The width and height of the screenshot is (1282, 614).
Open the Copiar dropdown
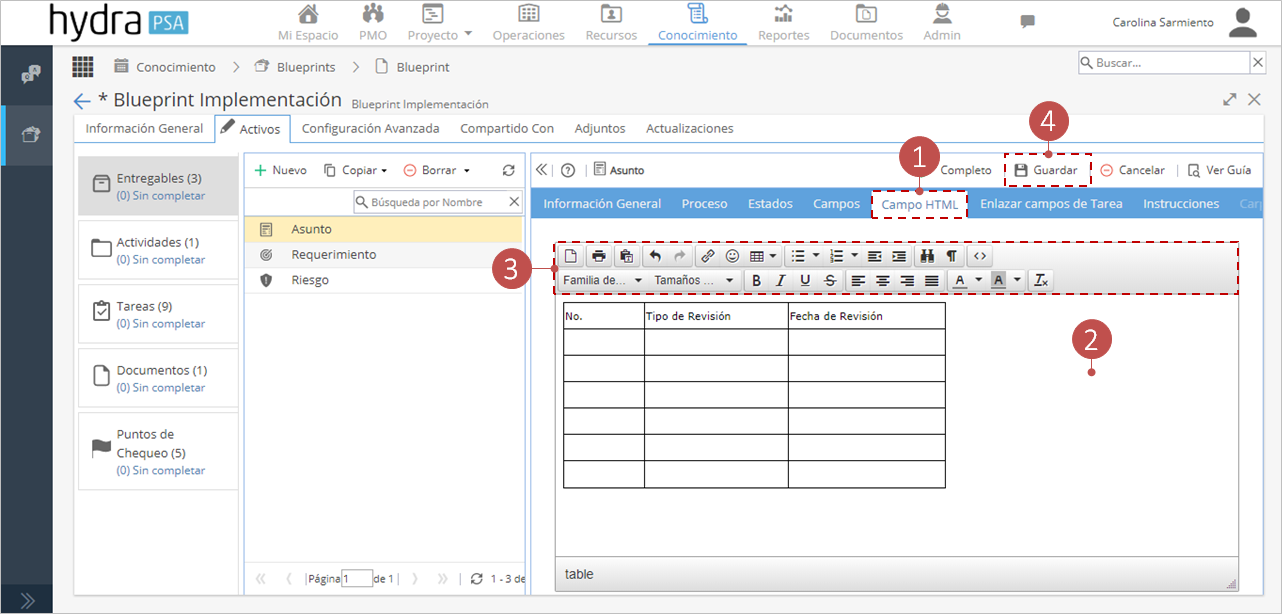pyautogui.click(x=355, y=170)
